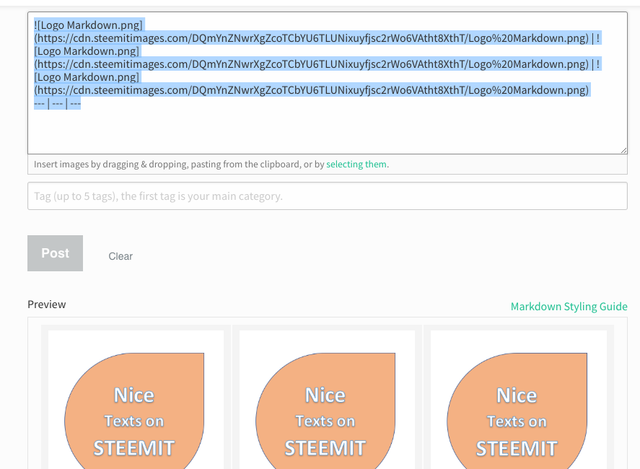Click 'STEEMIT' text in the third logo
This screenshot has width=640, height=469.
pyautogui.click(x=517, y=447)
